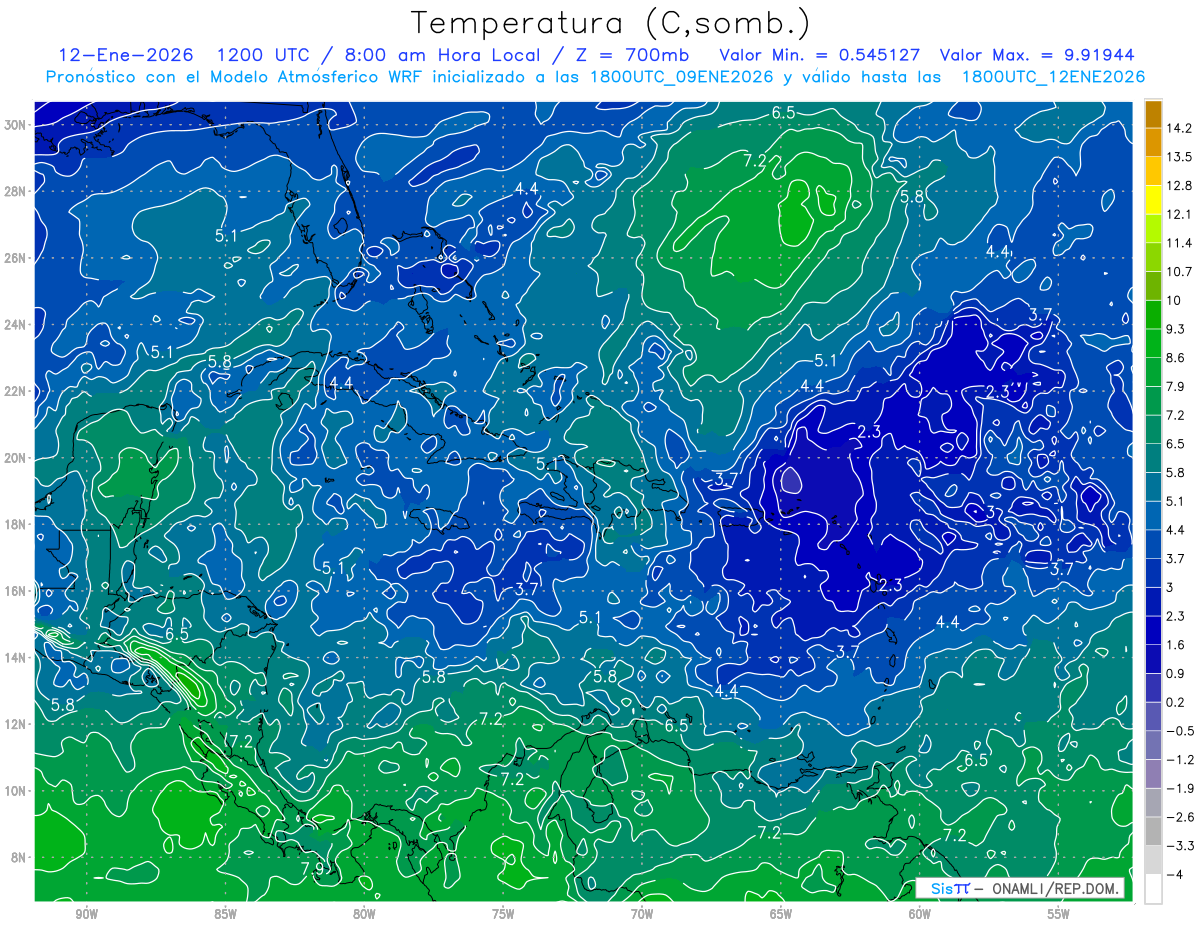Click the "9.3" color scale label

[1176, 329]
